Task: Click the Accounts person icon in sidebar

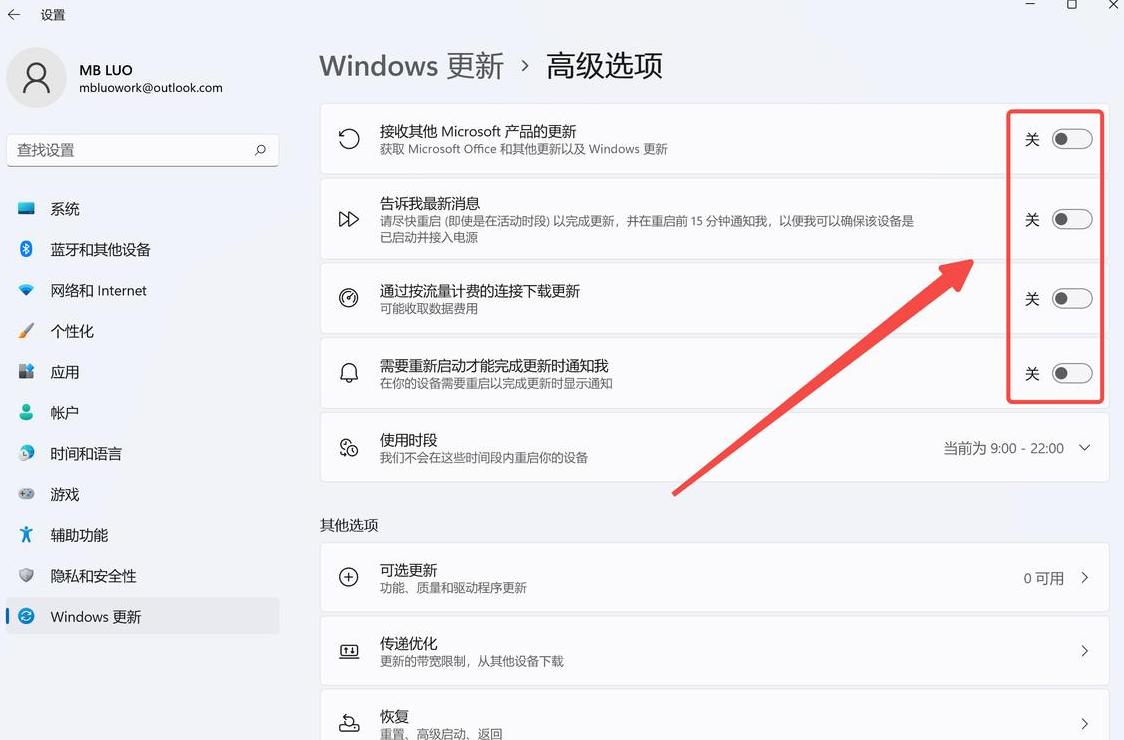Action: (x=27, y=412)
